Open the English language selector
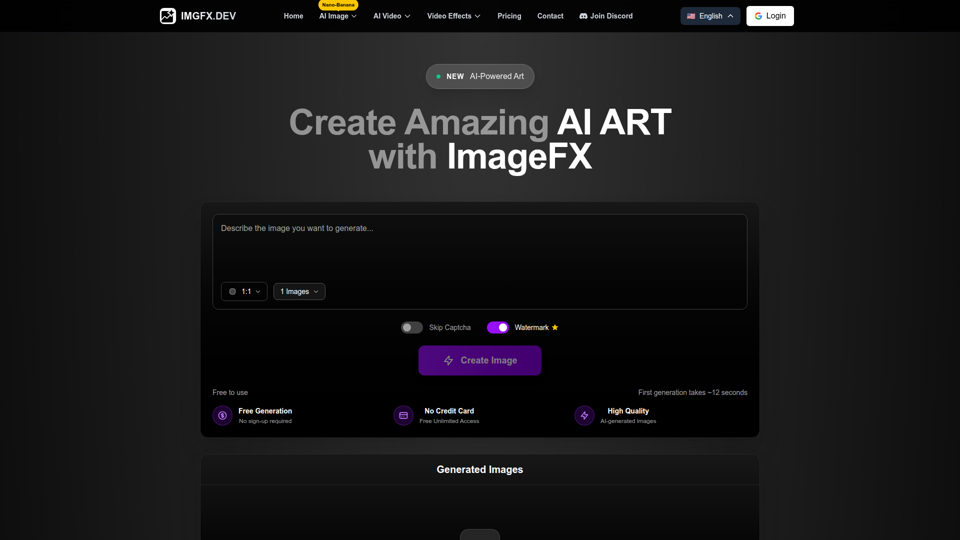The width and height of the screenshot is (960, 540). coord(710,16)
